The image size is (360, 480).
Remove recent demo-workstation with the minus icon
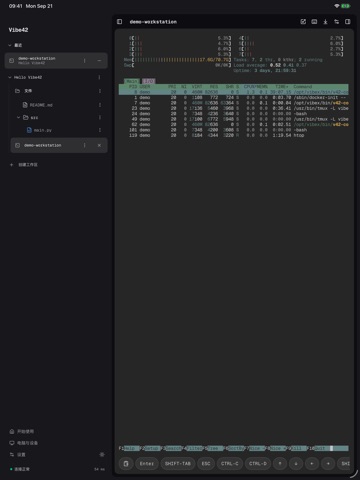99,61
